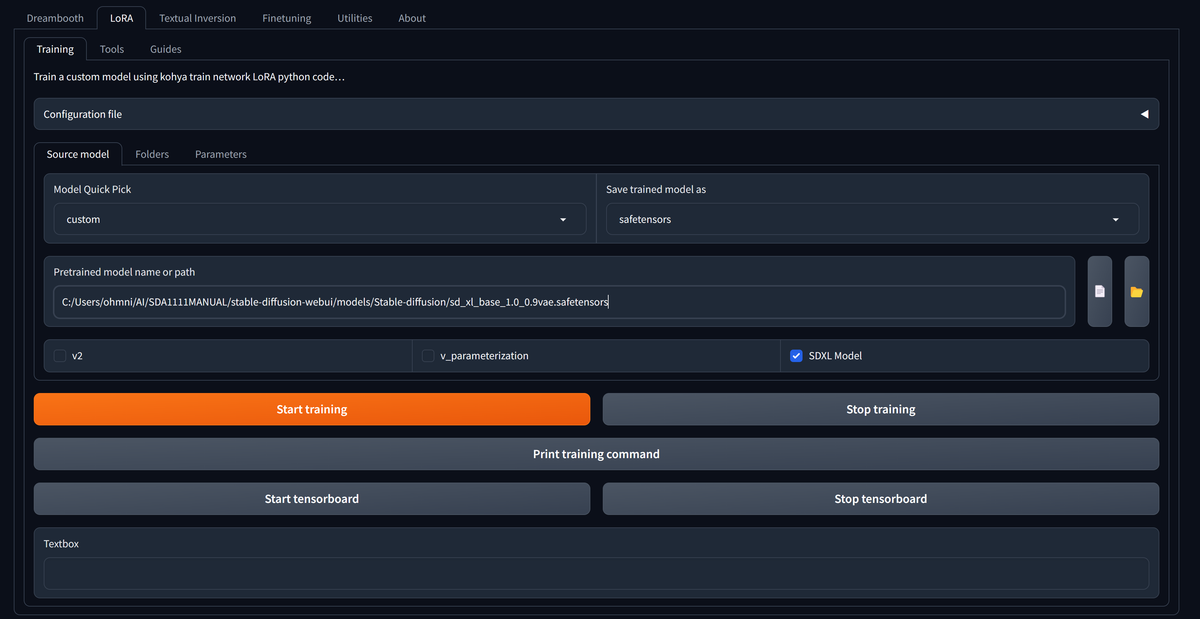This screenshot has height=619, width=1200.
Task: Tick the v_parameterization checkbox
Action: pos(428,355)
